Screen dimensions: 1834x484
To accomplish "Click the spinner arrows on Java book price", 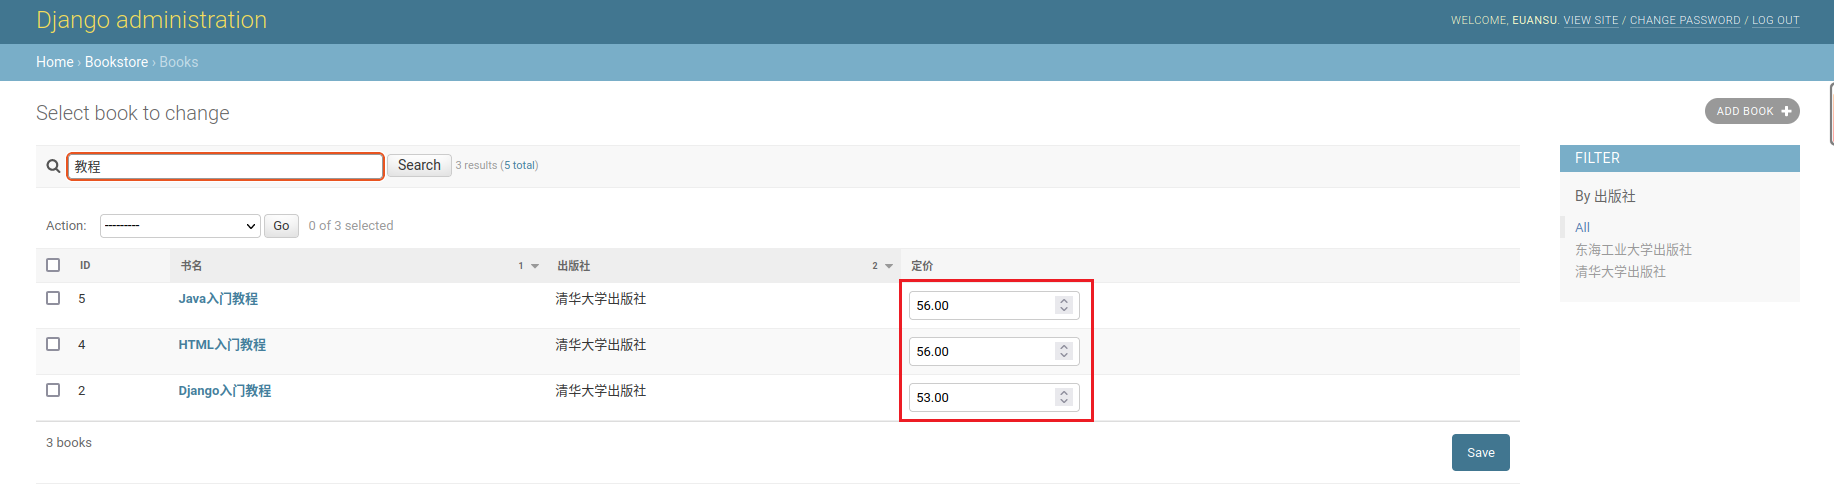I will (x=1064, y=305).
